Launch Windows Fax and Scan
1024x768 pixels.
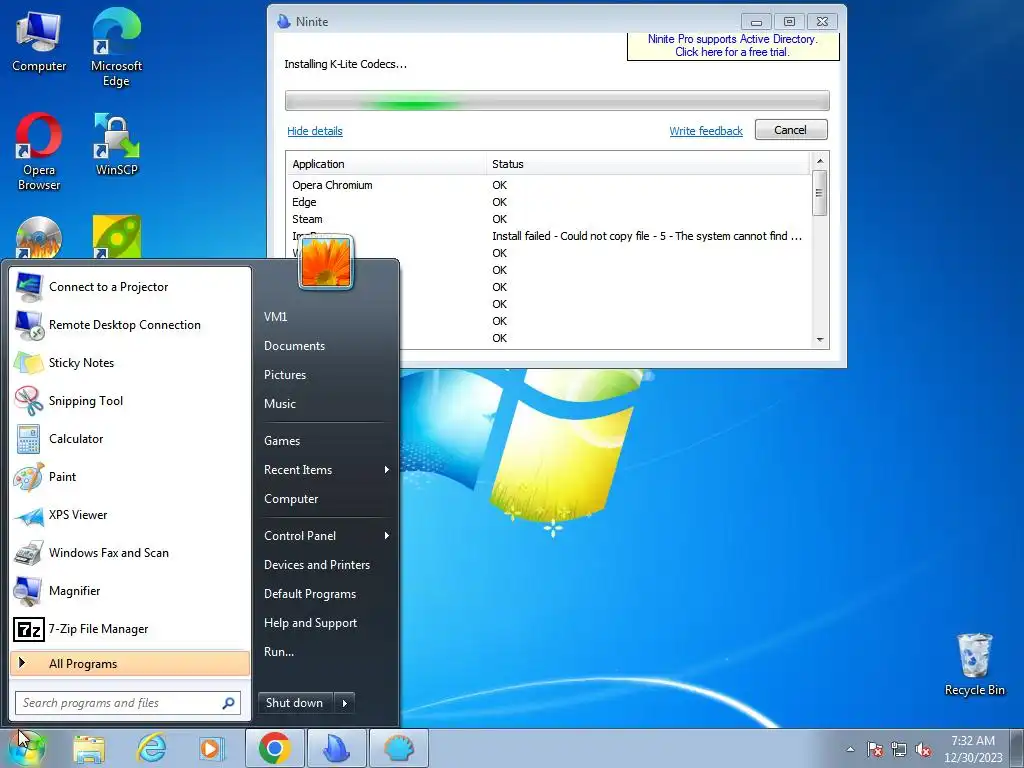(130, 552)
